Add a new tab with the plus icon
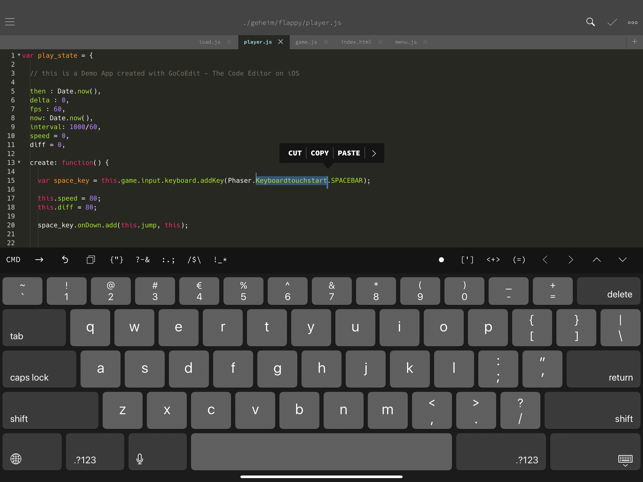Viewport: 643px width, 482px height. pyautogui.click(x=634, y=42)
